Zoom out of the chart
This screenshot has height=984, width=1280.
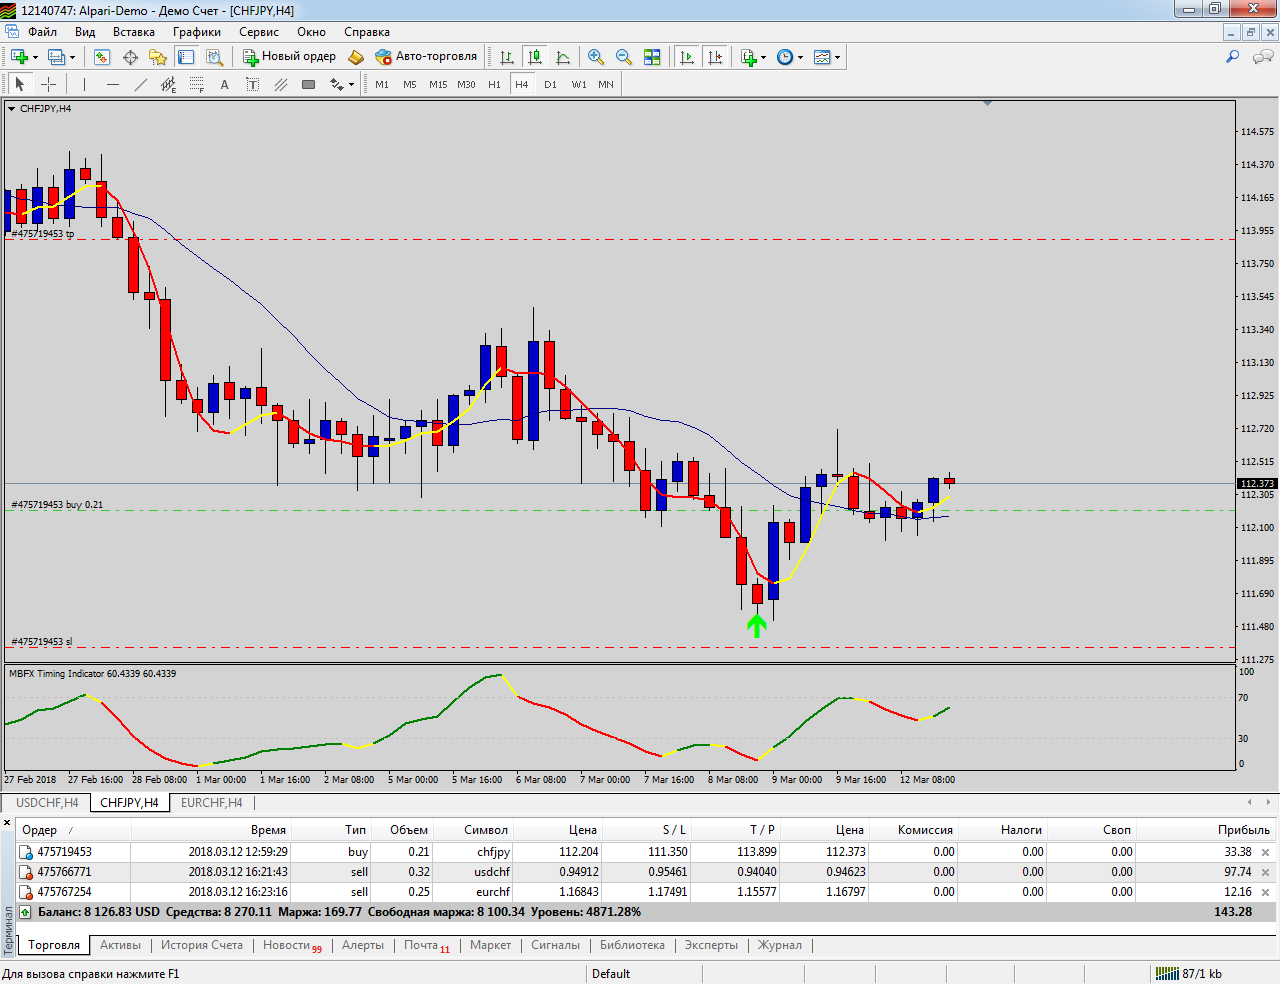624,57
